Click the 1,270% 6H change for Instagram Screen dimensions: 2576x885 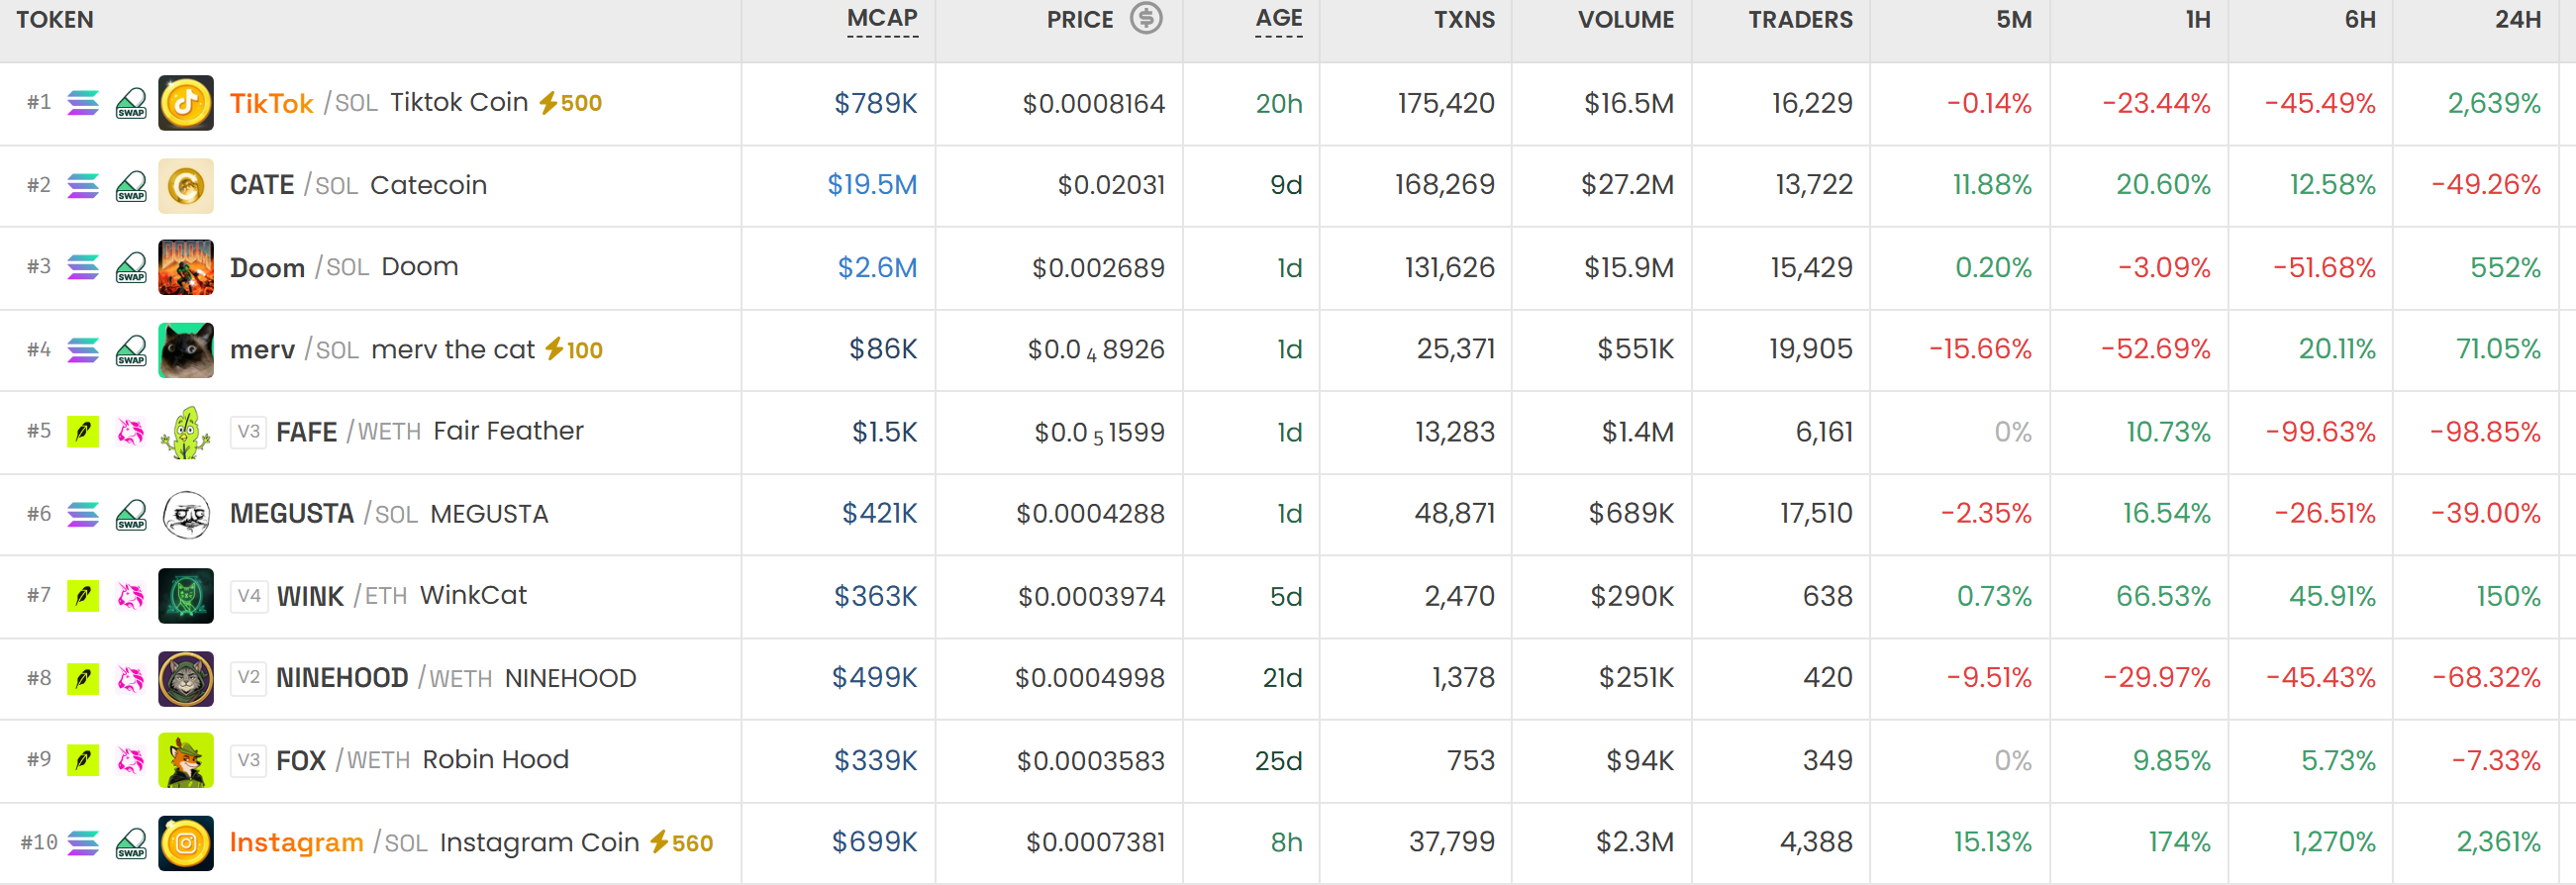point(2334,843)
